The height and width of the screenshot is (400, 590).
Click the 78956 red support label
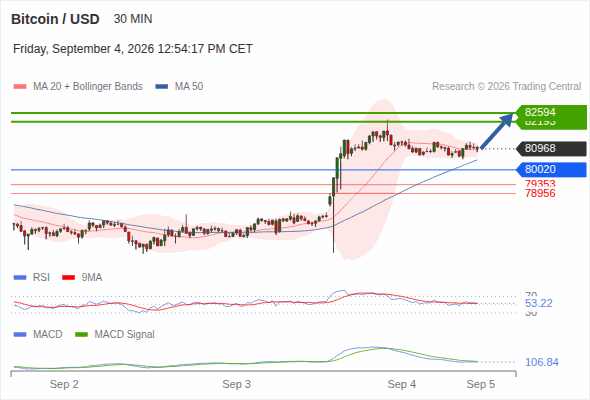coord(540,193)
